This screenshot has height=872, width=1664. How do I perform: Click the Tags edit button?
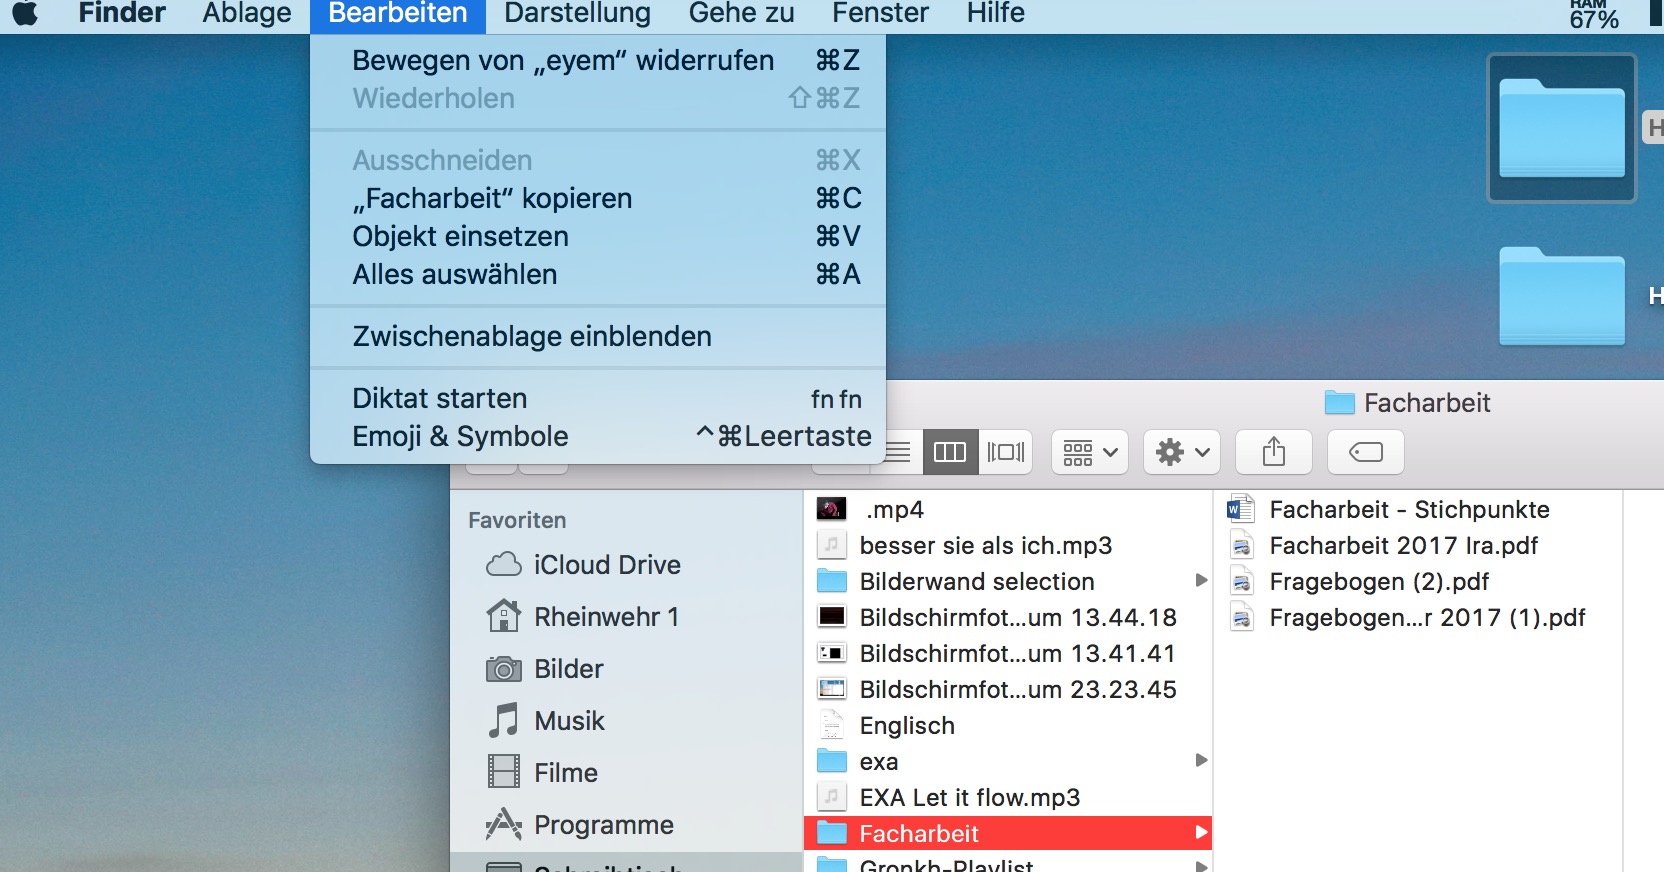(x=1365, y=452)
